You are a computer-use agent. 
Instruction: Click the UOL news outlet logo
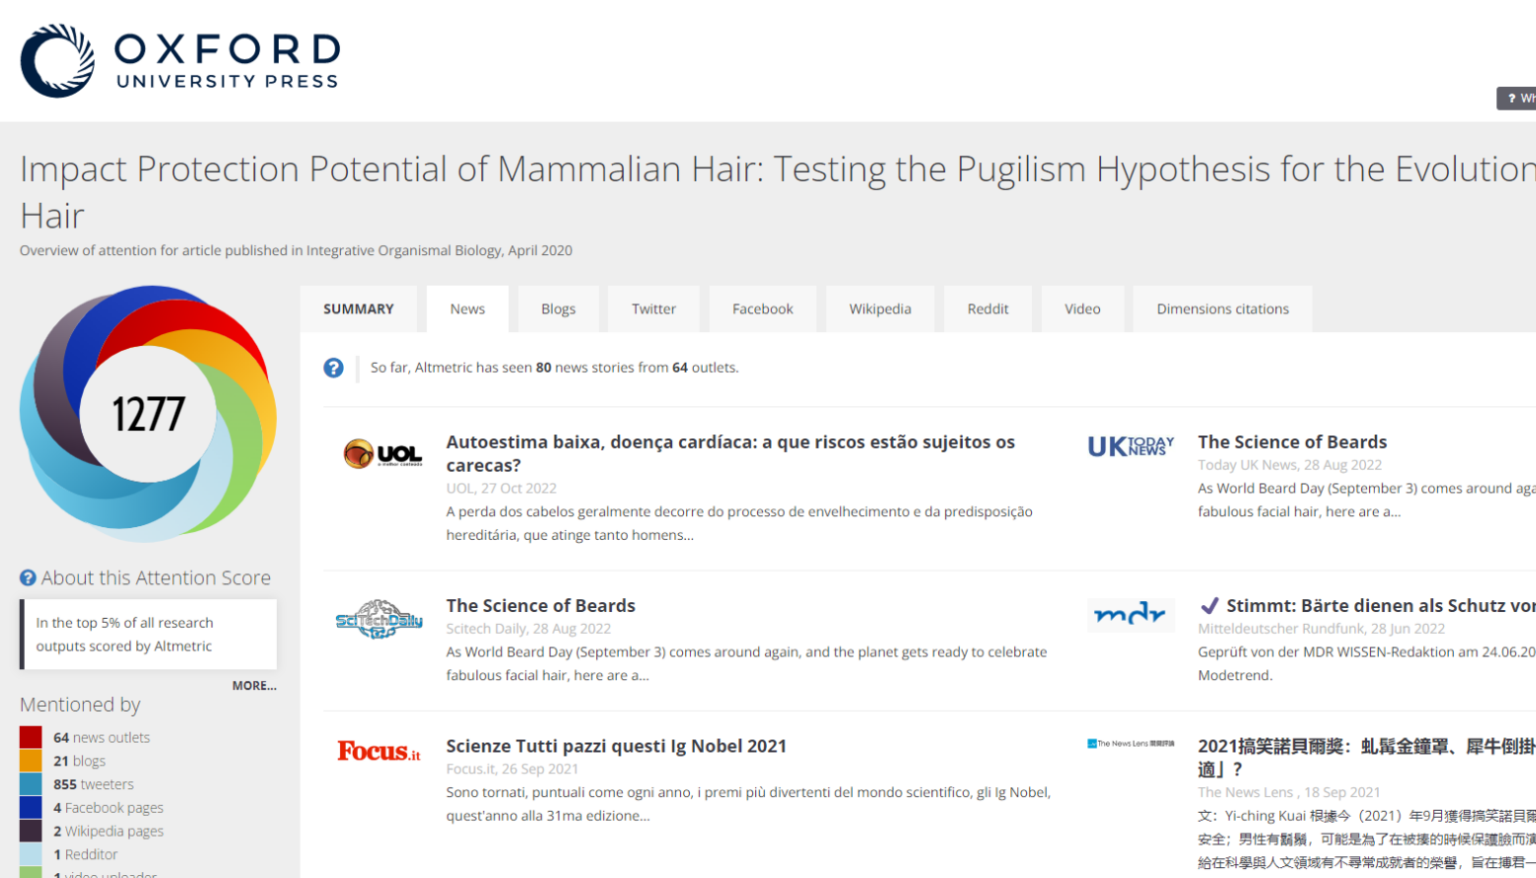tap(382, 455)
